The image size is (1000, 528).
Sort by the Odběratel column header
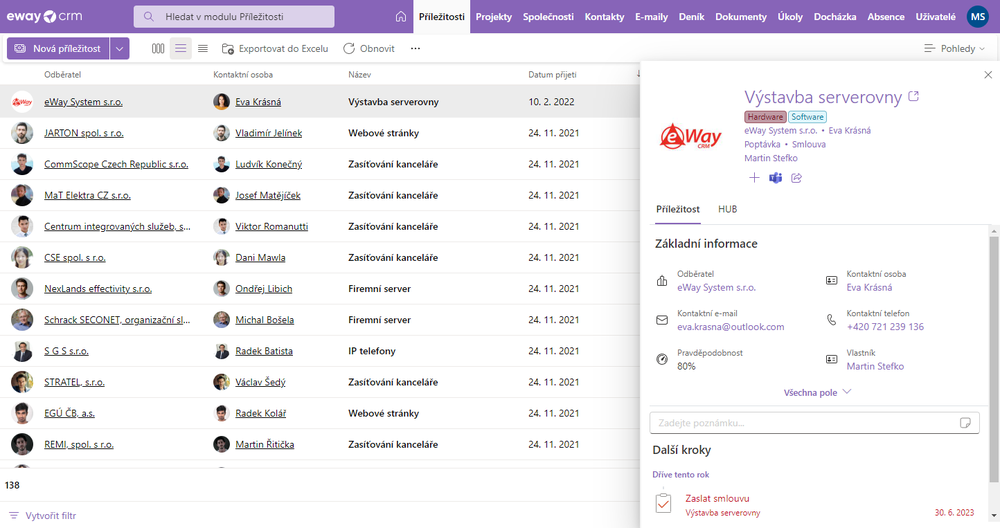[x=62, y=75]
